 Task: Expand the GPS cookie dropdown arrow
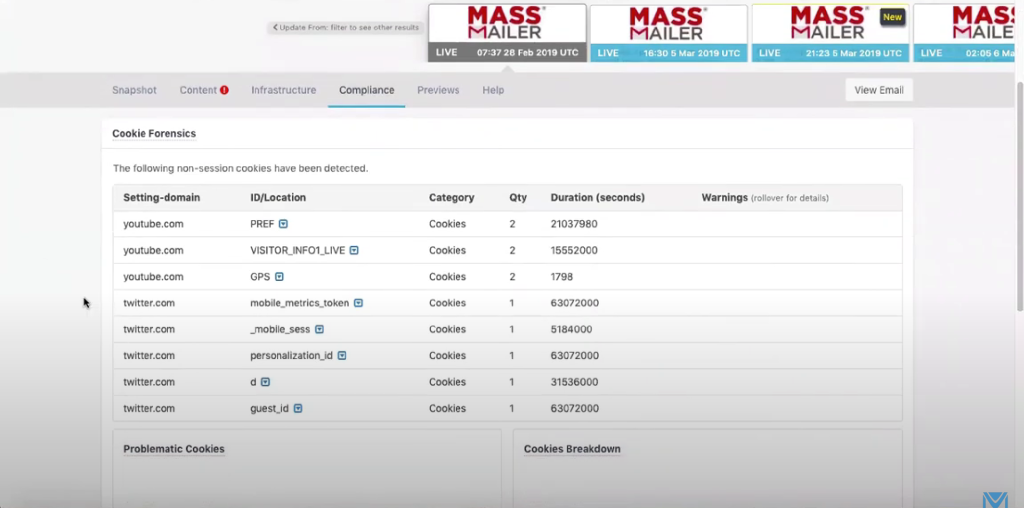click(279, 277)
